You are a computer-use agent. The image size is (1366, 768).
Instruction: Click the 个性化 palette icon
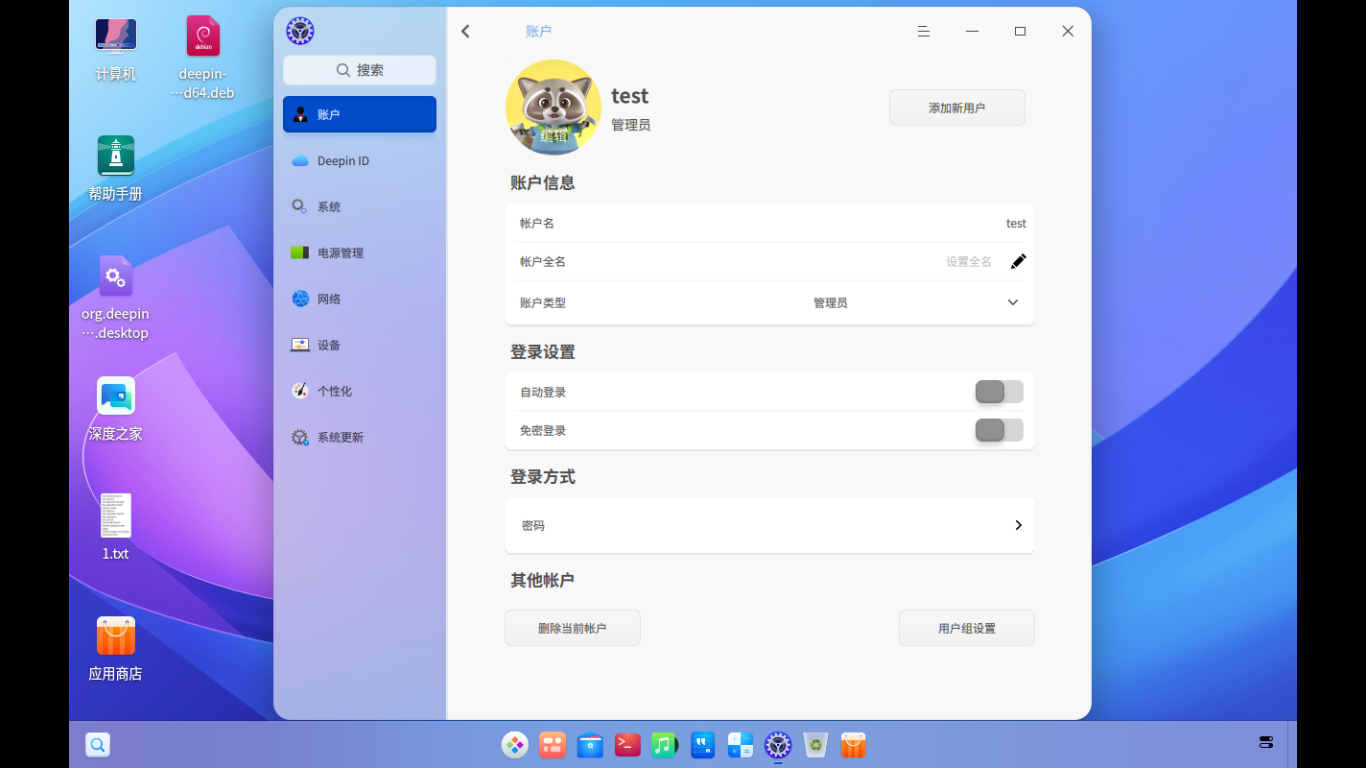(x=300, y=390)
